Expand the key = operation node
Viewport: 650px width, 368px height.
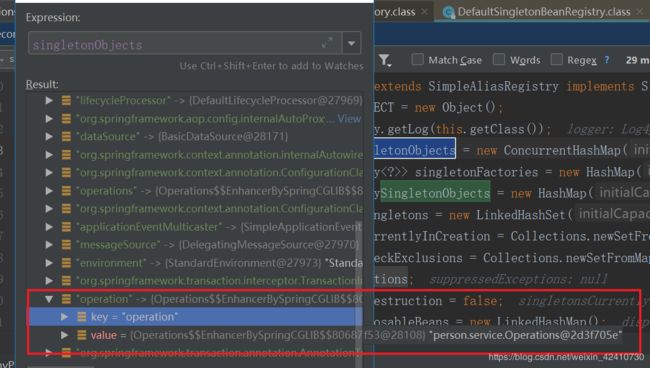coord(64,317)
